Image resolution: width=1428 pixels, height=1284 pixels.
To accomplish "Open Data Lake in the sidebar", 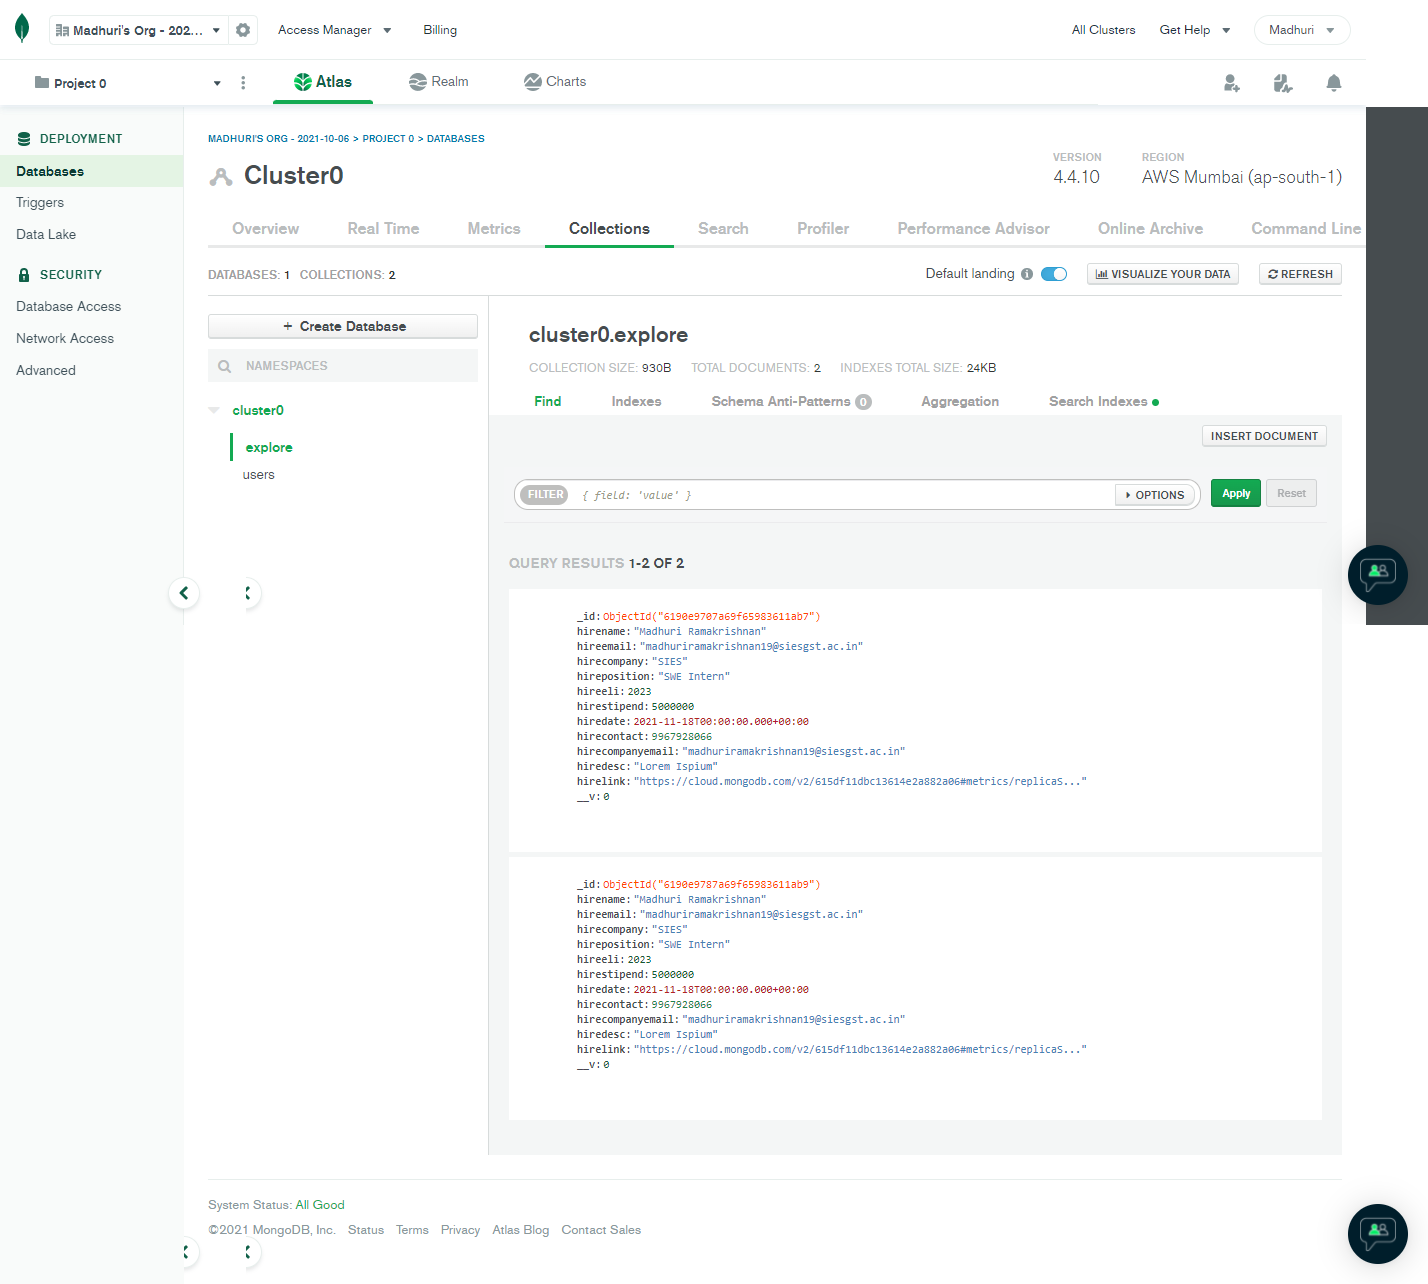I will click(x=46, y=235).
